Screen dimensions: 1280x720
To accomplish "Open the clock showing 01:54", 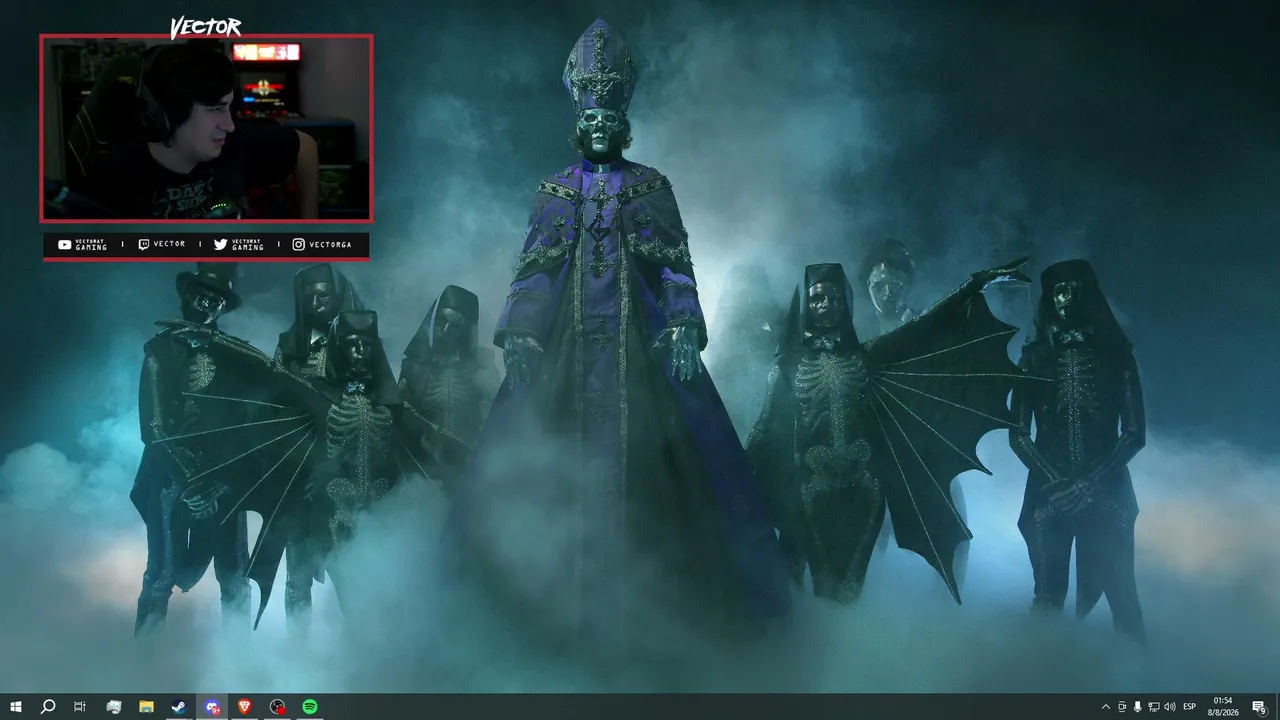I will (1223, 707).
